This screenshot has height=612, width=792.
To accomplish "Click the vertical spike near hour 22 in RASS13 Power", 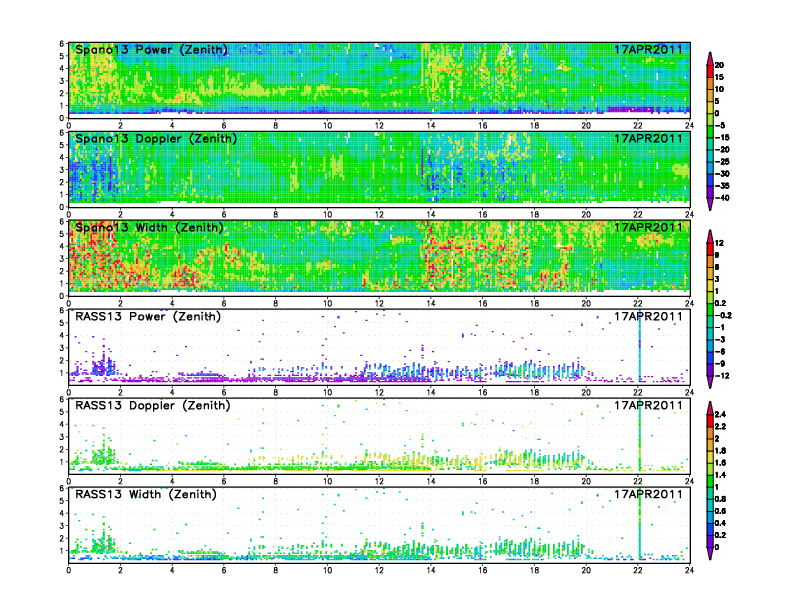I will 640,347.
